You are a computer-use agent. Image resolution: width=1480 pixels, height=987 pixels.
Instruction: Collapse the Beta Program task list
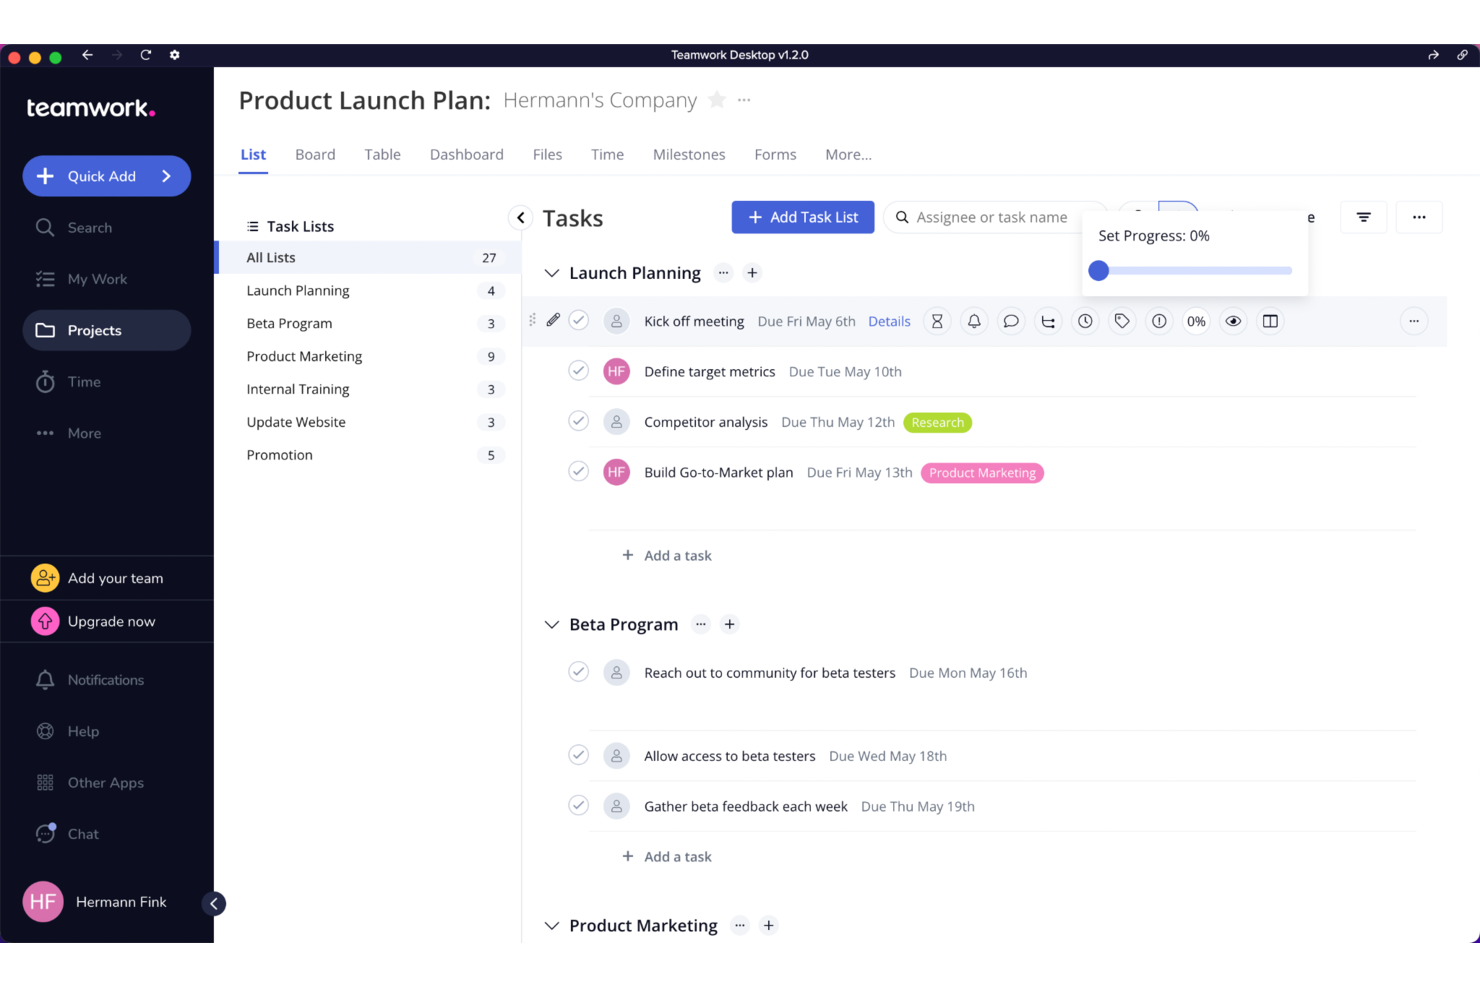point(551,624)
